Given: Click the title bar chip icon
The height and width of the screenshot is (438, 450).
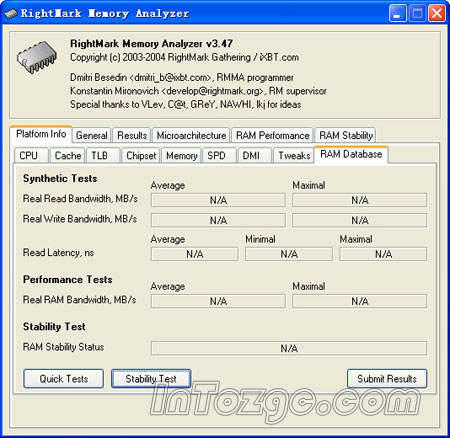Looking at the screenshot, I should (11, 14).
